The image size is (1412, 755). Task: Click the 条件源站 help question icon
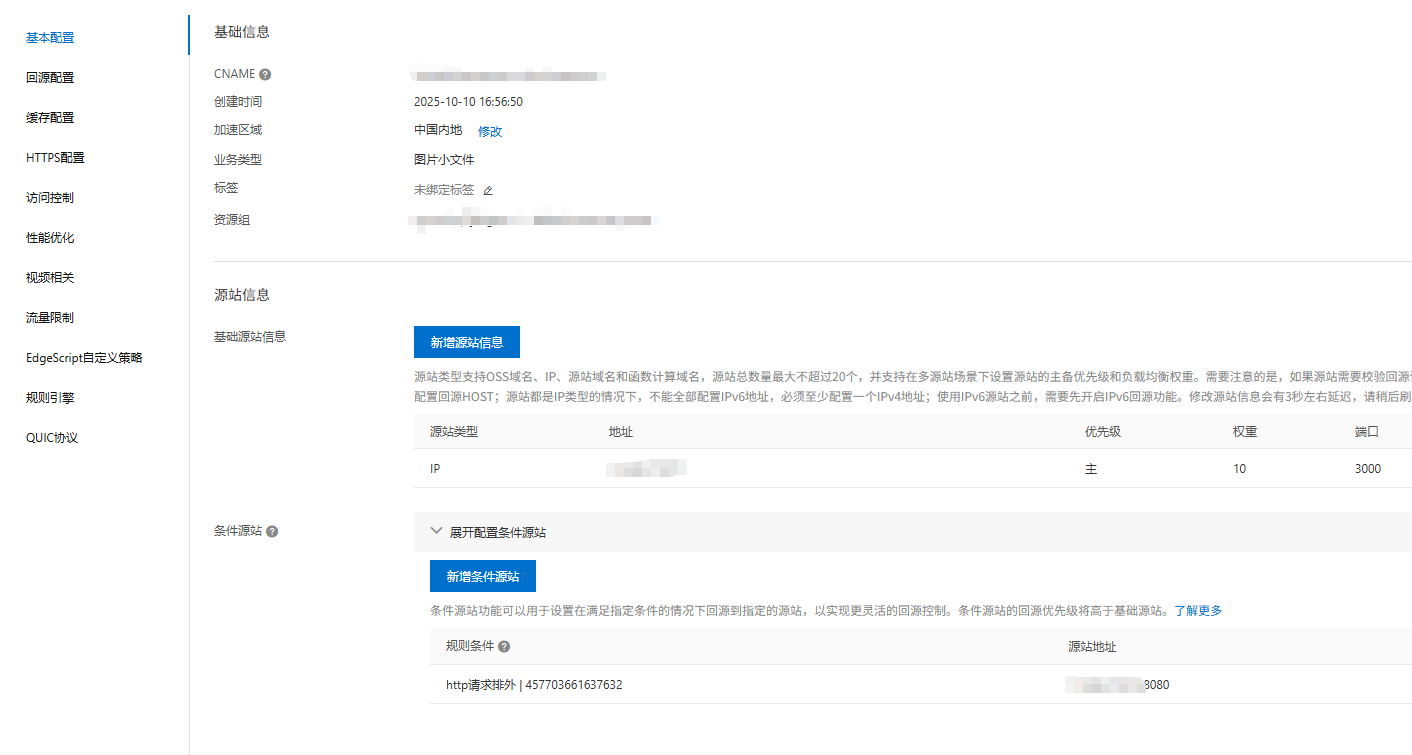272,532
